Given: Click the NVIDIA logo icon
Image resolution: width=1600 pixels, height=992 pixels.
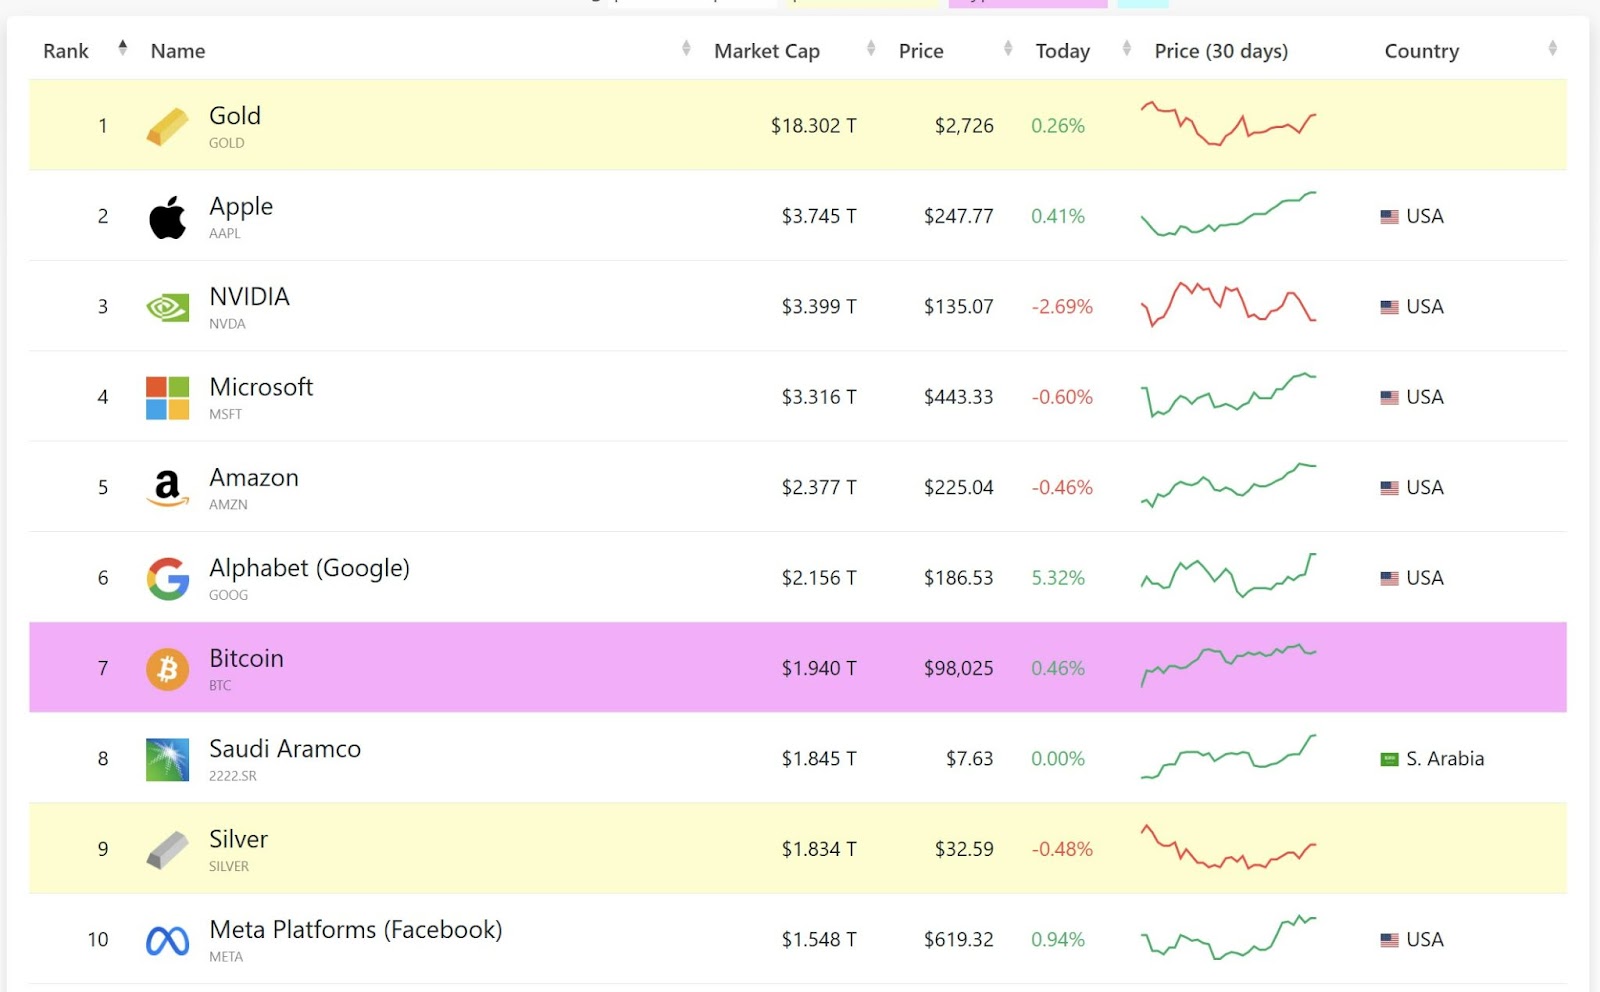Looking at the screenshot, I should [x=167, y=307].
